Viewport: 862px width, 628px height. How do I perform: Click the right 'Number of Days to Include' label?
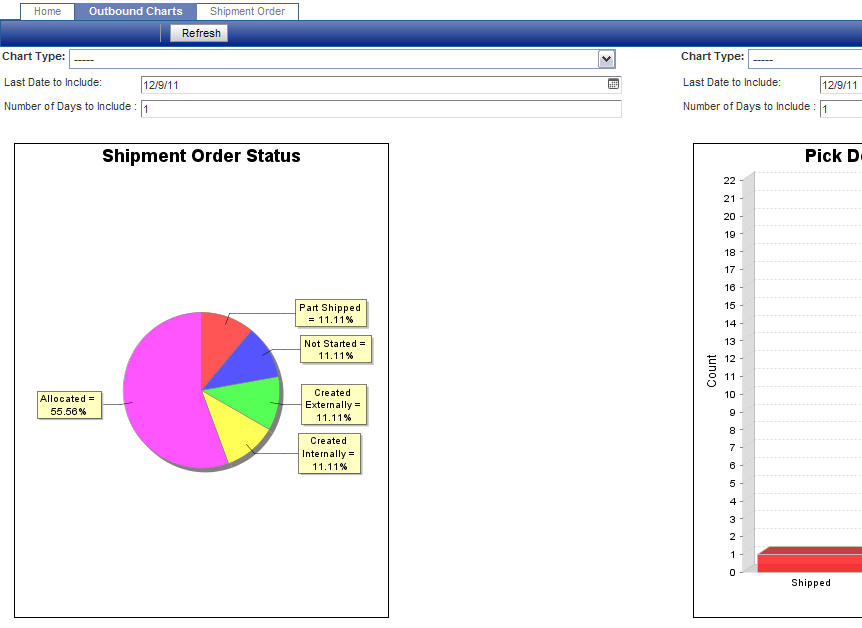coord(747,106)
